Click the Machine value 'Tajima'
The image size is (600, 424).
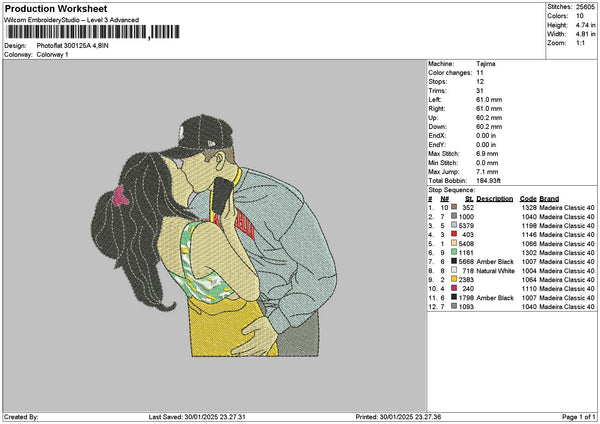tap(486, 64)
